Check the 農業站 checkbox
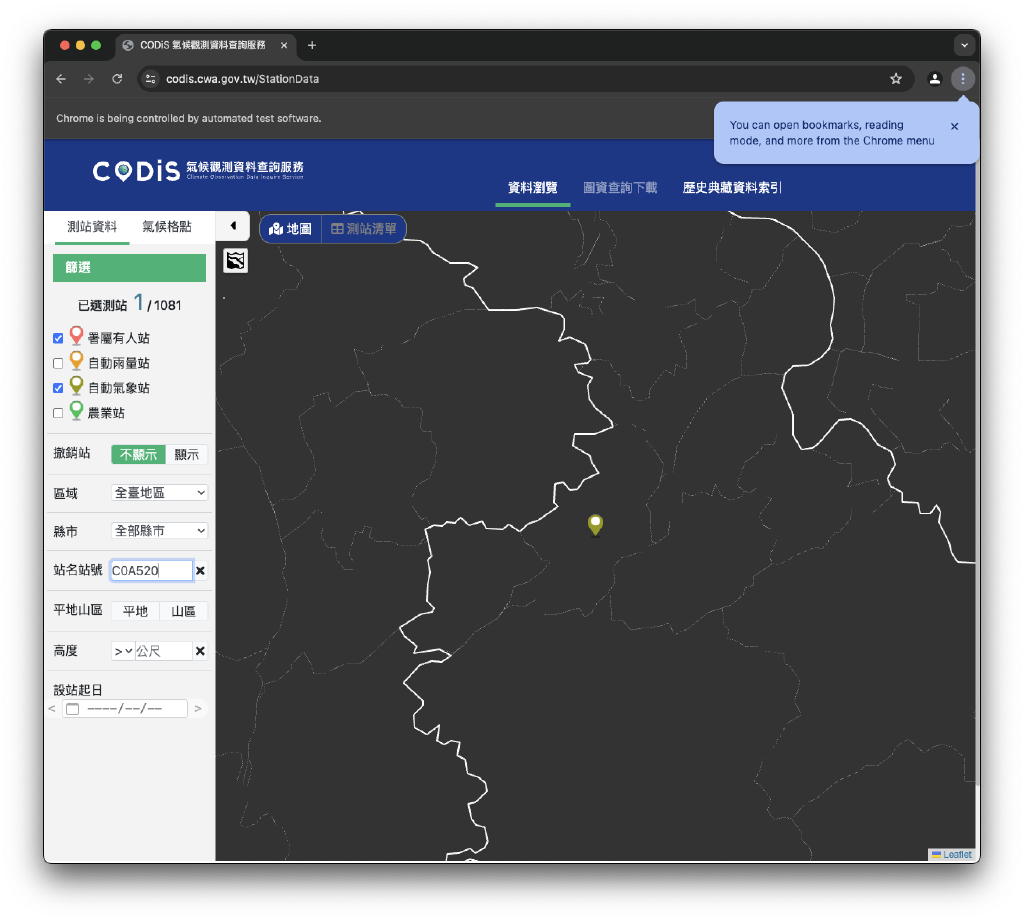The width and height of the screenshot is (1024, 921). 58,412
